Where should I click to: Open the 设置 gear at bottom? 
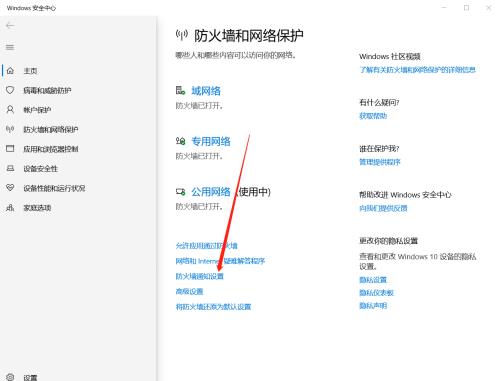(x=10, y=377)
